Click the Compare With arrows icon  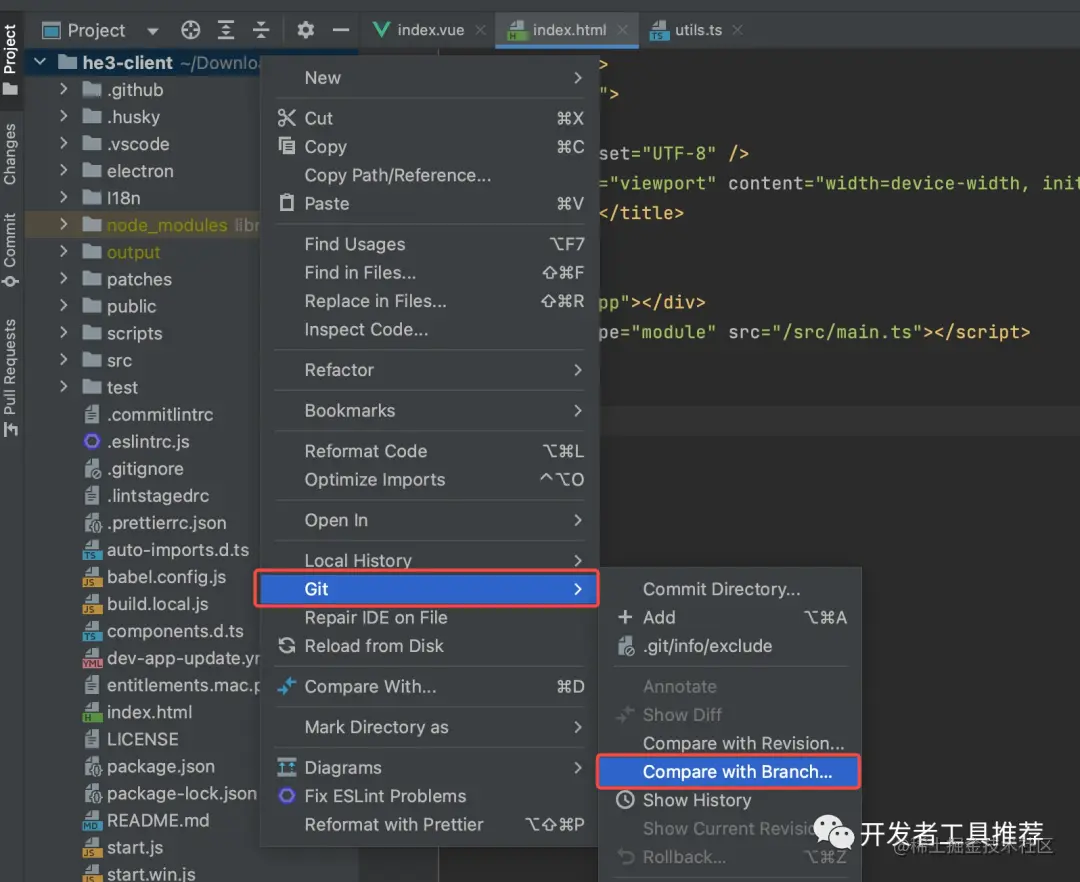pos(287,686)
